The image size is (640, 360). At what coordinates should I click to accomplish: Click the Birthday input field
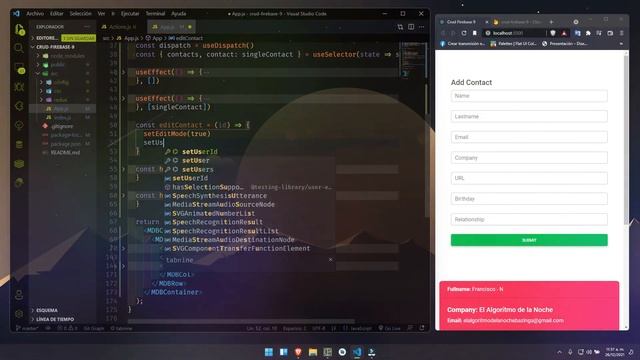(529, 199)
